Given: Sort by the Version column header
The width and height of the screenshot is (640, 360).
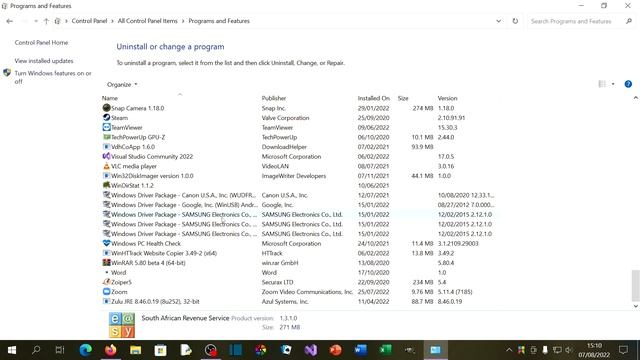Looking at the screenshot, I should point(447,98).
